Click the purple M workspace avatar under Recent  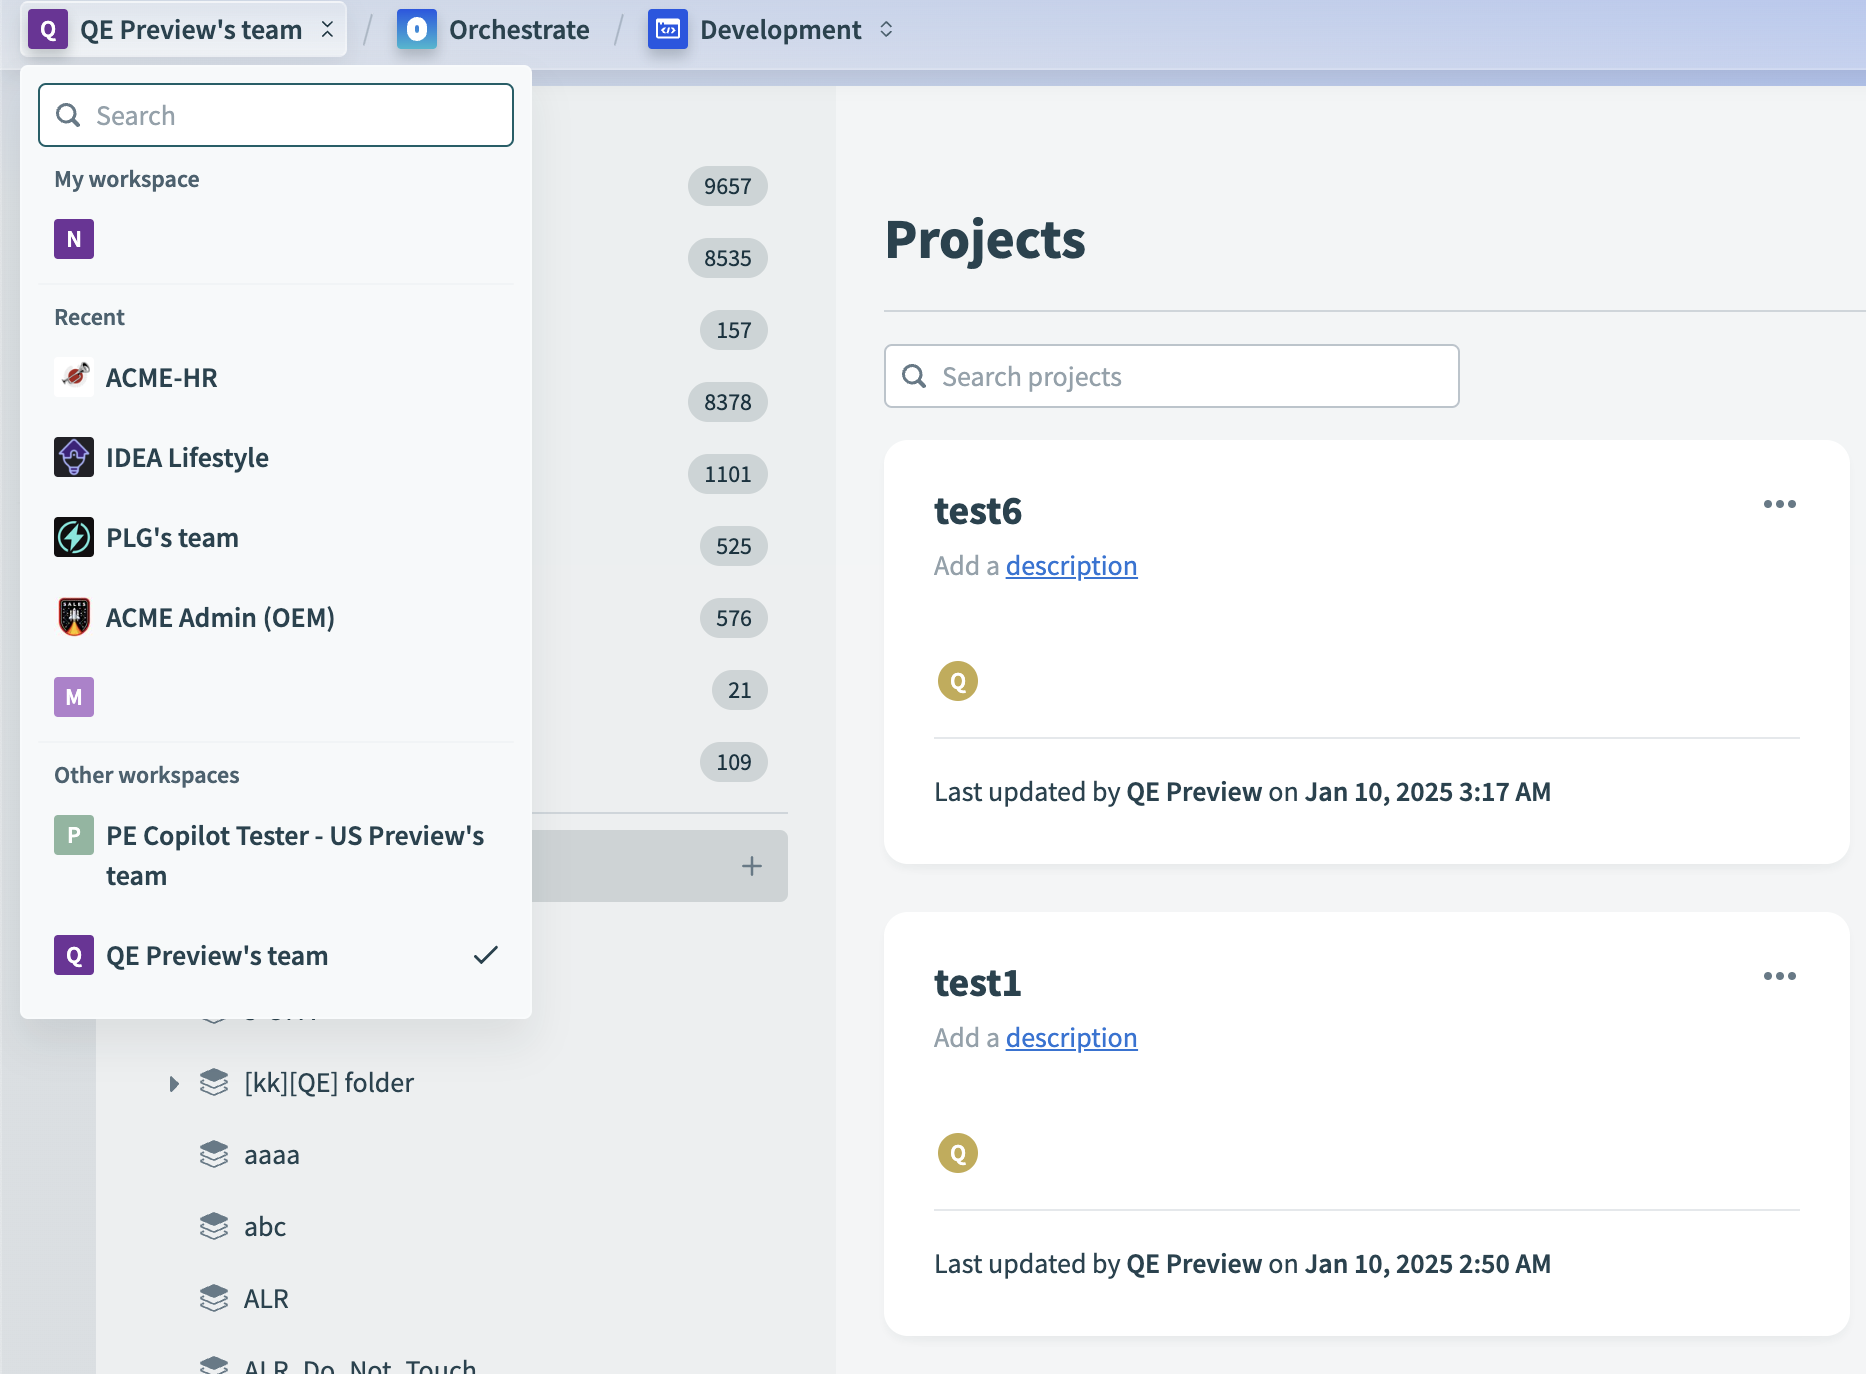point(73,696)
